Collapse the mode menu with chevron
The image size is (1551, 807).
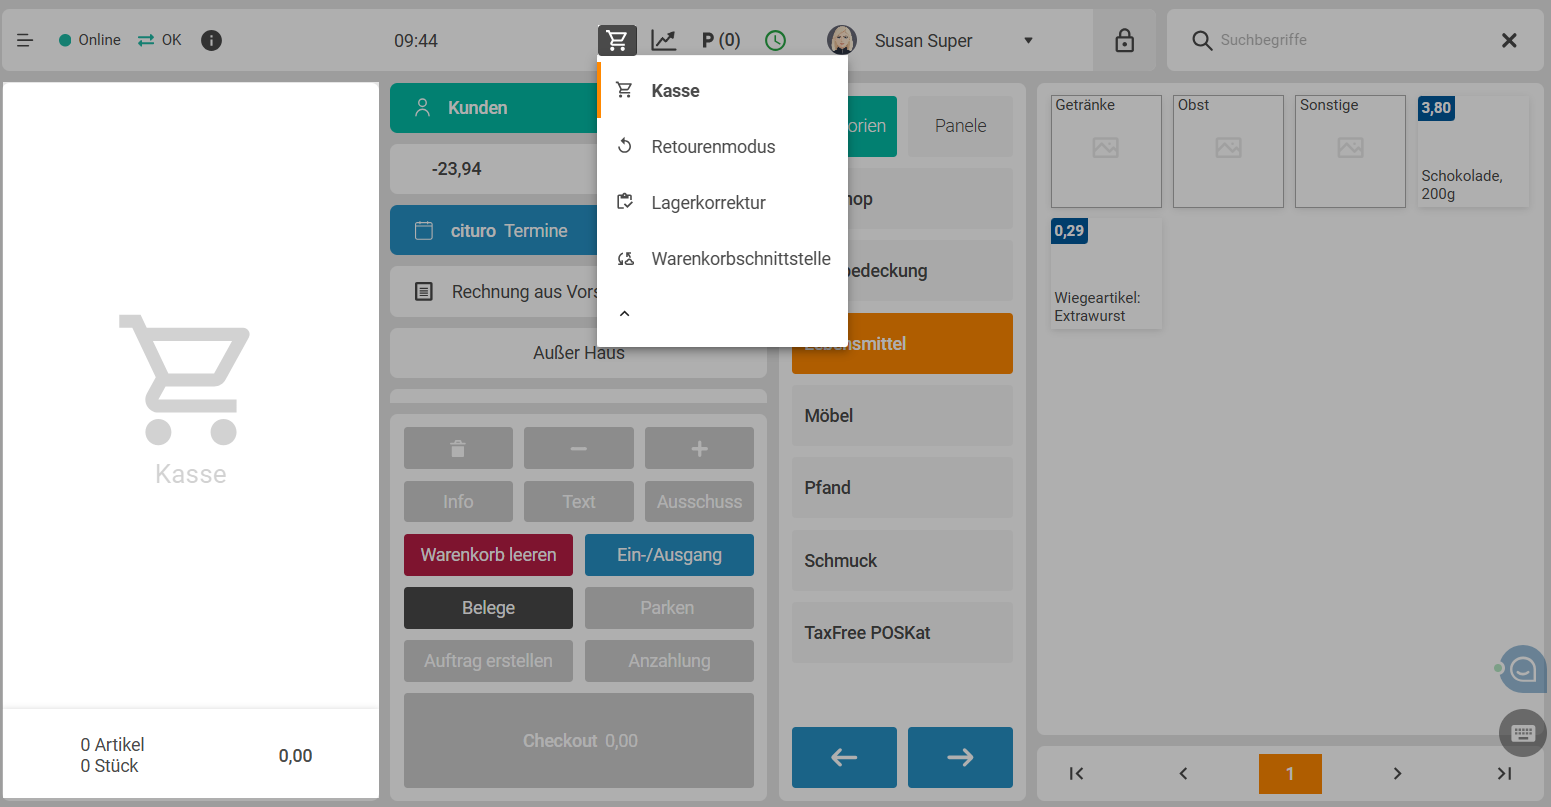pyautogui.click(x=624, y=314)
